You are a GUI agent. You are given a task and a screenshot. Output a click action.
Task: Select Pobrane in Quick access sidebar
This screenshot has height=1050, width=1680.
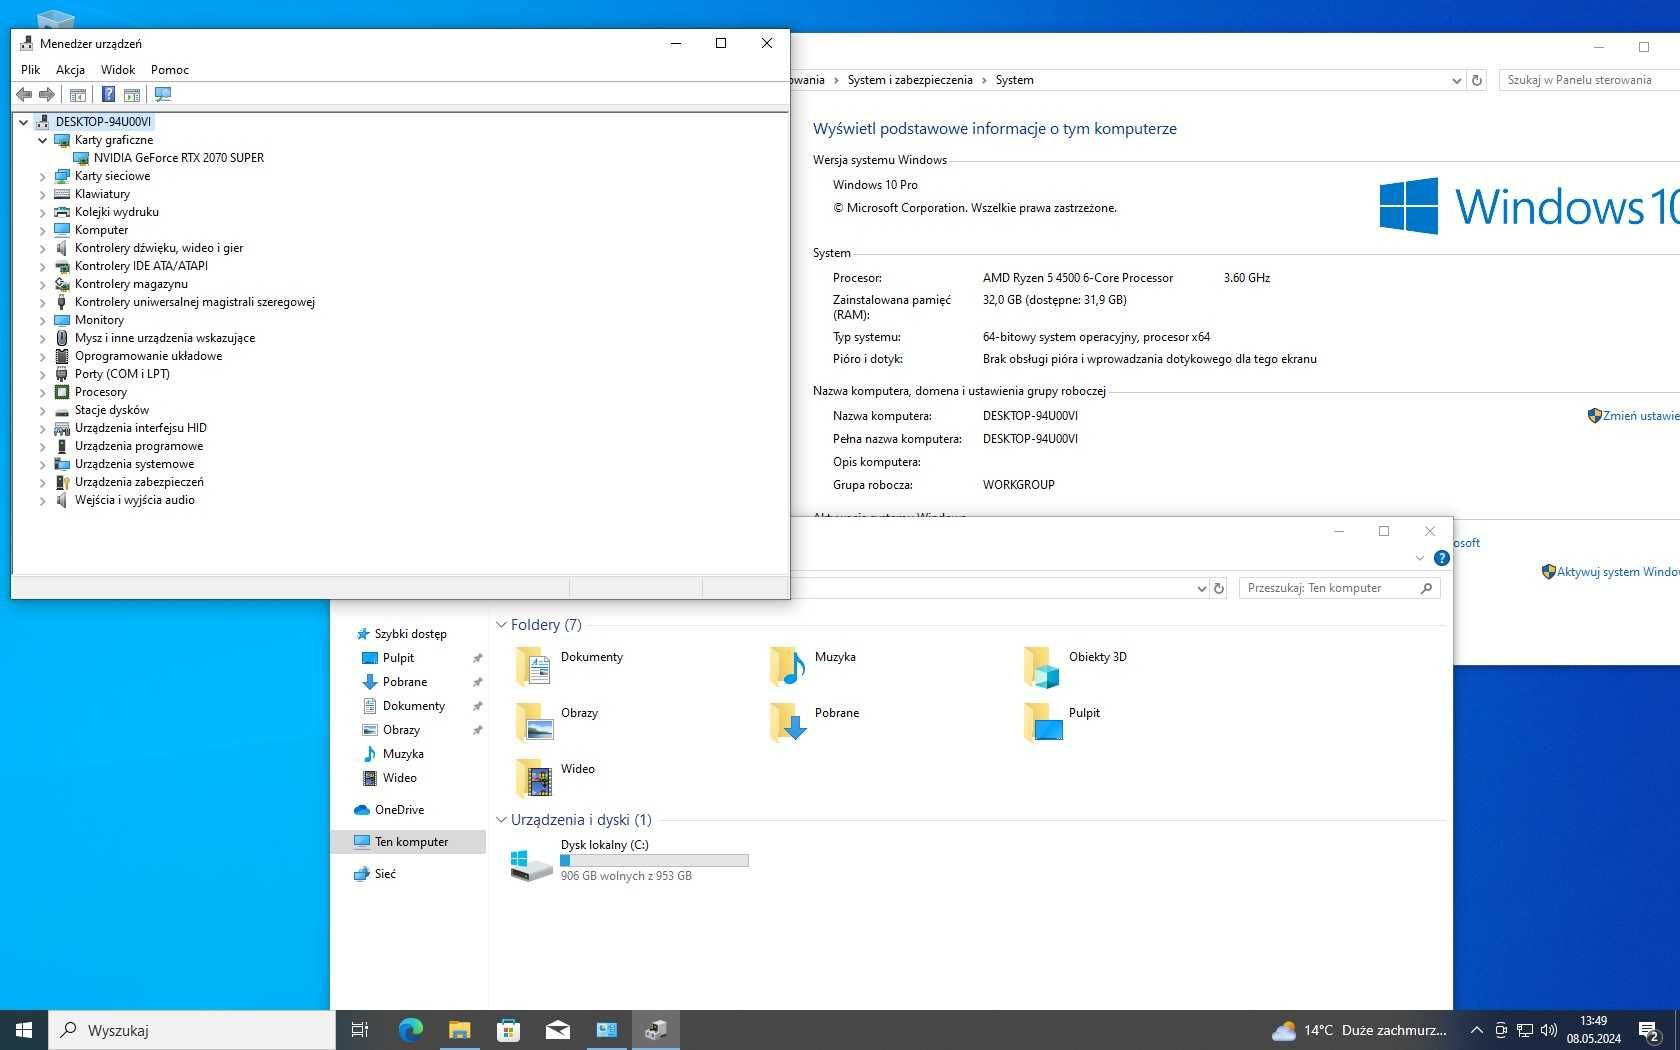tap(405, 682)
